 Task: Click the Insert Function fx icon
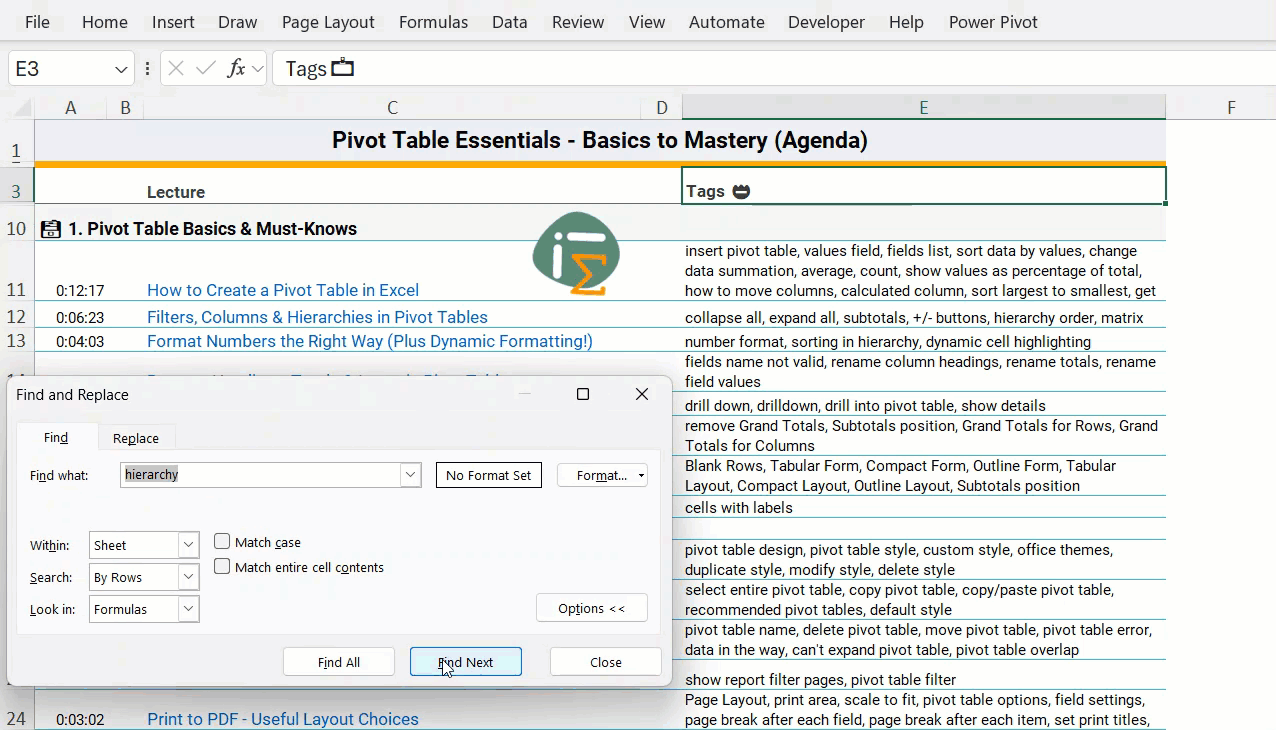pos(236,68)
